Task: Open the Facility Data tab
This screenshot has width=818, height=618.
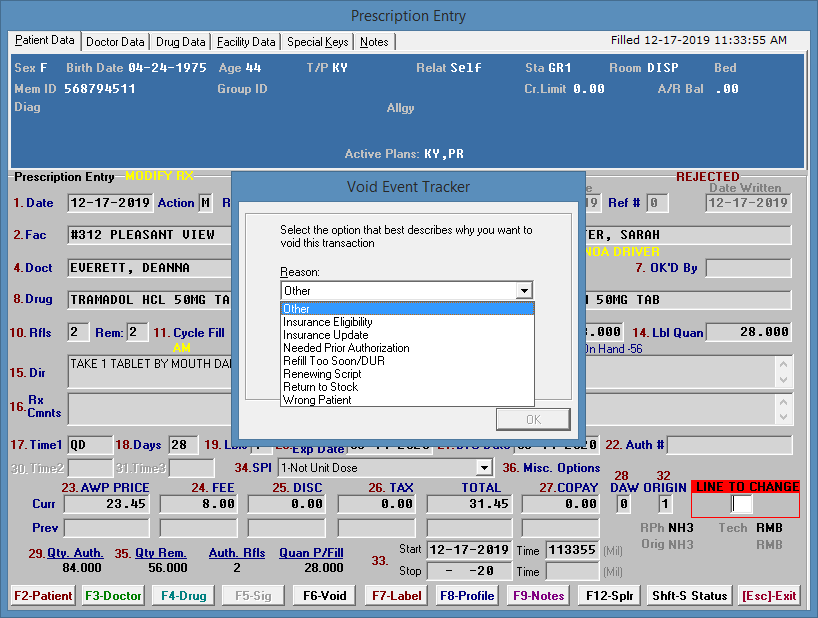Action: 246,42
